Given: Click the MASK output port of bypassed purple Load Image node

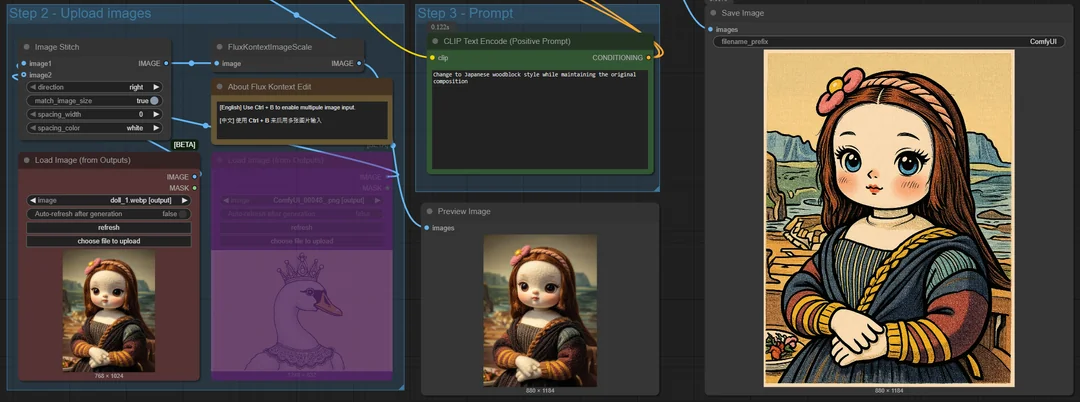Looking at the screenshot, I should [387, 188].
